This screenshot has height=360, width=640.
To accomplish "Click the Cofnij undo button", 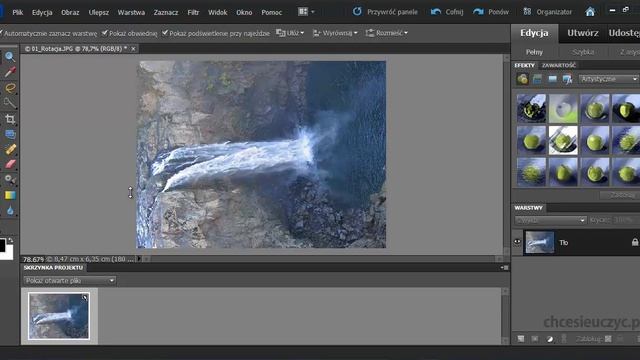I will point(447,12).
